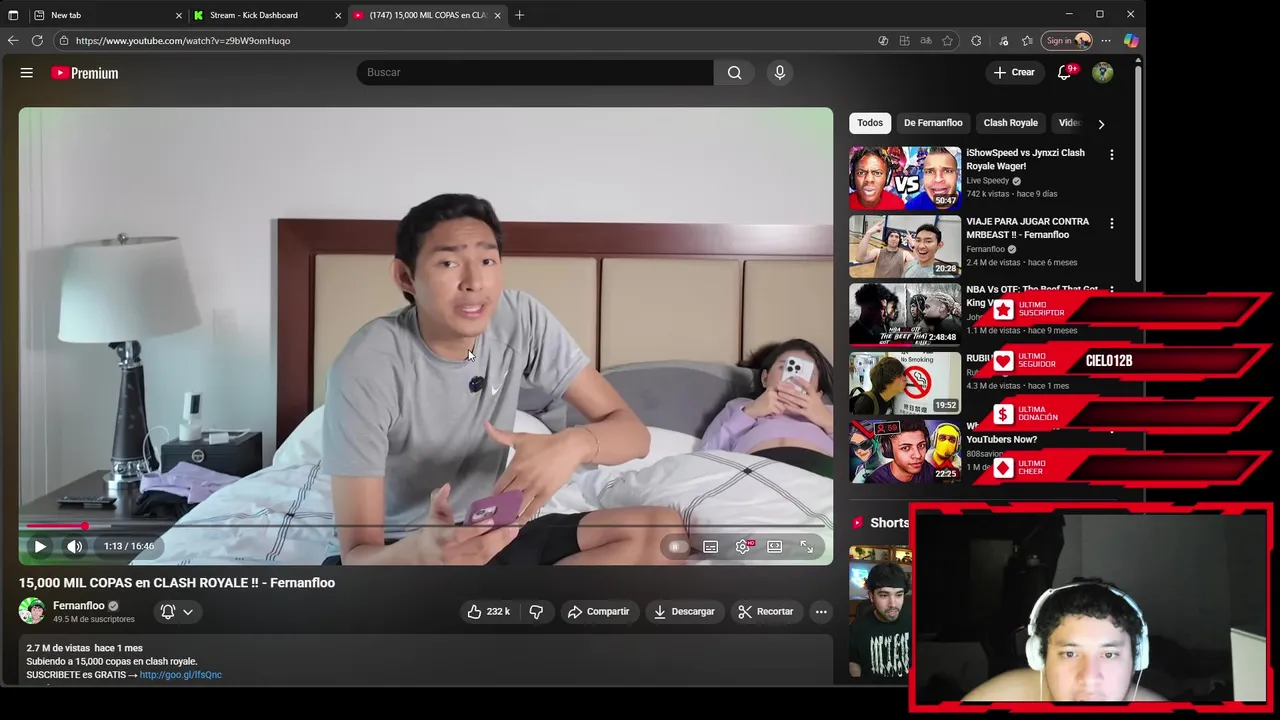
Task: Click the search magnifier button
Action: pos(735,72)
